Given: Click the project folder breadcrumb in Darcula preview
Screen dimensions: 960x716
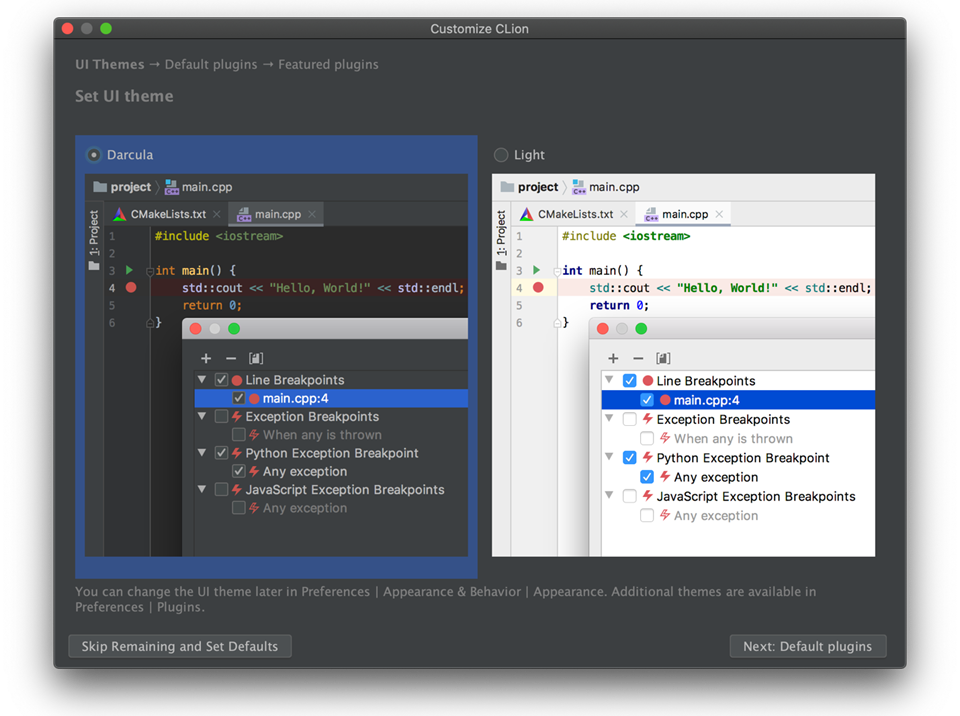Looking at the screenshot, I should [x=122, y=187].
